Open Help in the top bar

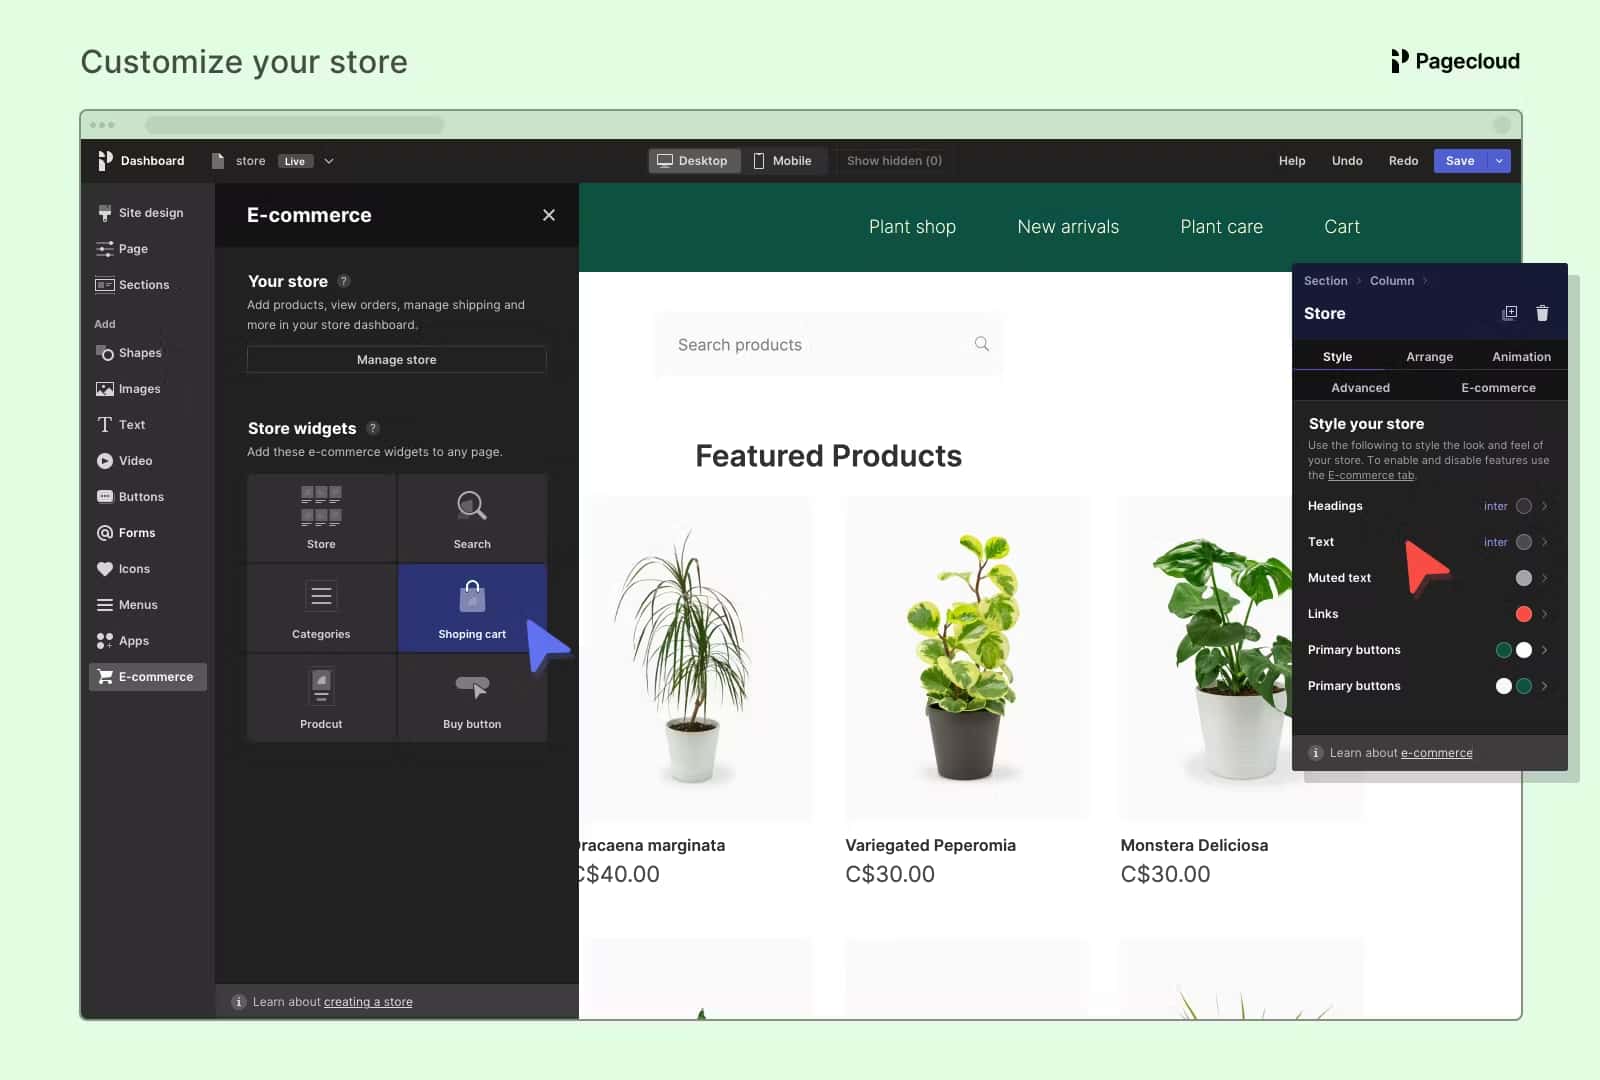pos(1292,161)
